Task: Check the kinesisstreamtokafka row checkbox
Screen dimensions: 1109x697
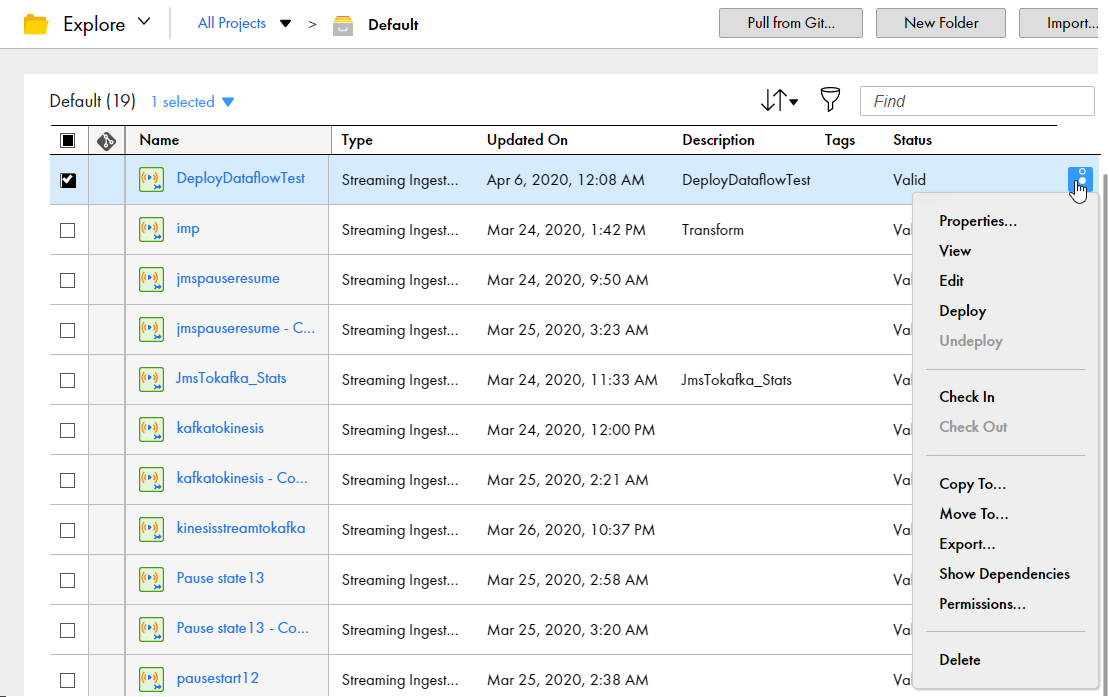Action: tap(67, 530)
